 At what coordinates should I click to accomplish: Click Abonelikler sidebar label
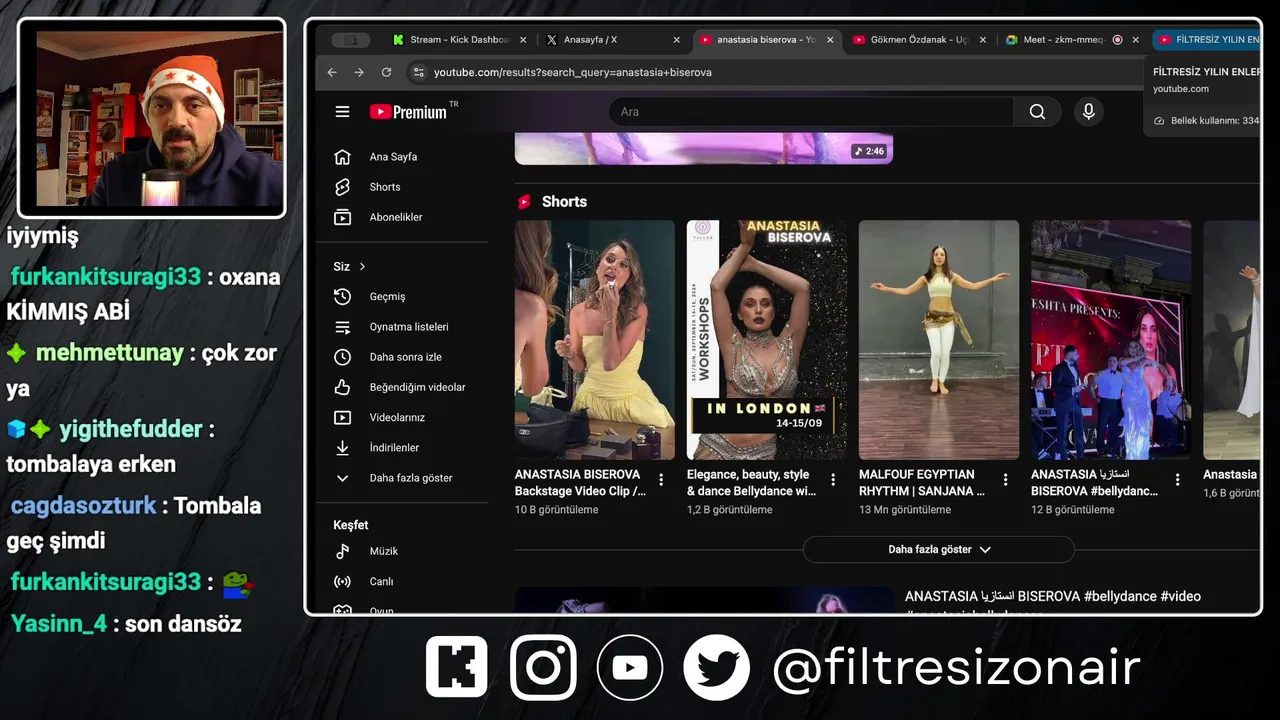(396, 217)
